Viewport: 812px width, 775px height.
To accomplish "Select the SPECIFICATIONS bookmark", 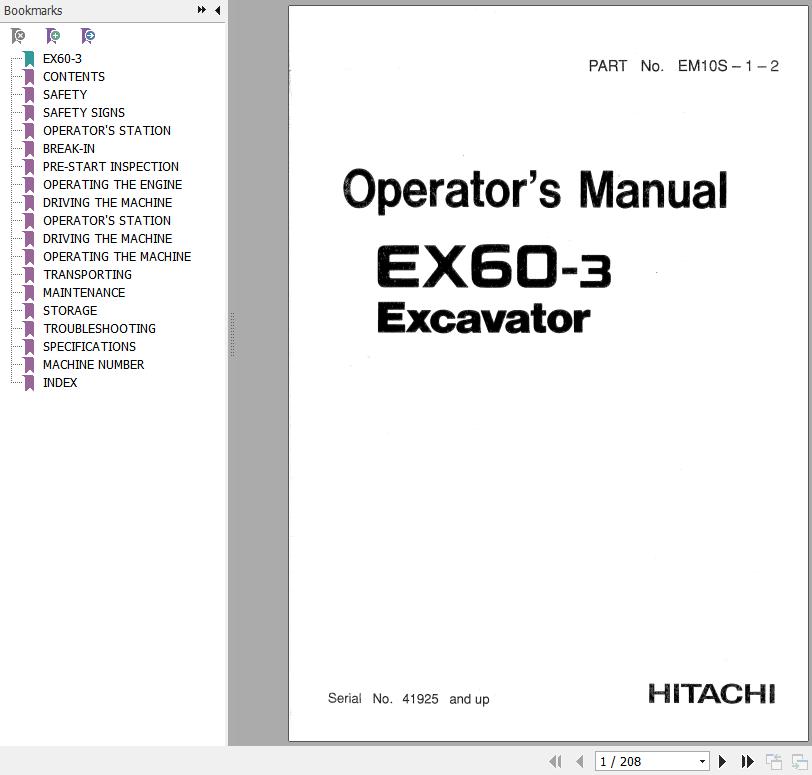I will [89, 347].
